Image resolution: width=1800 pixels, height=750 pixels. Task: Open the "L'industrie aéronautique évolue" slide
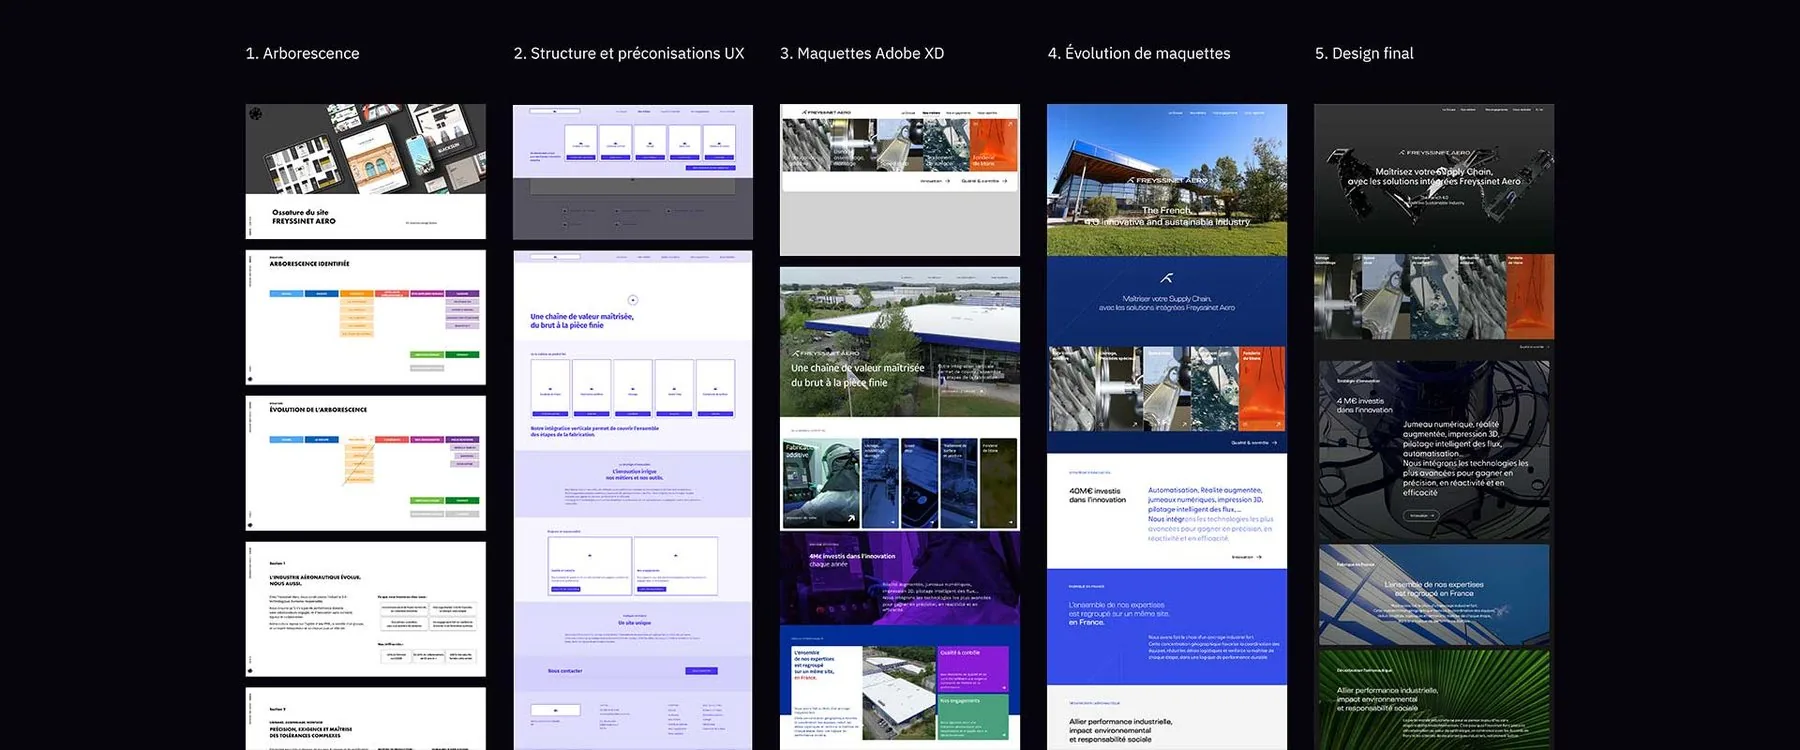(366, 609)
